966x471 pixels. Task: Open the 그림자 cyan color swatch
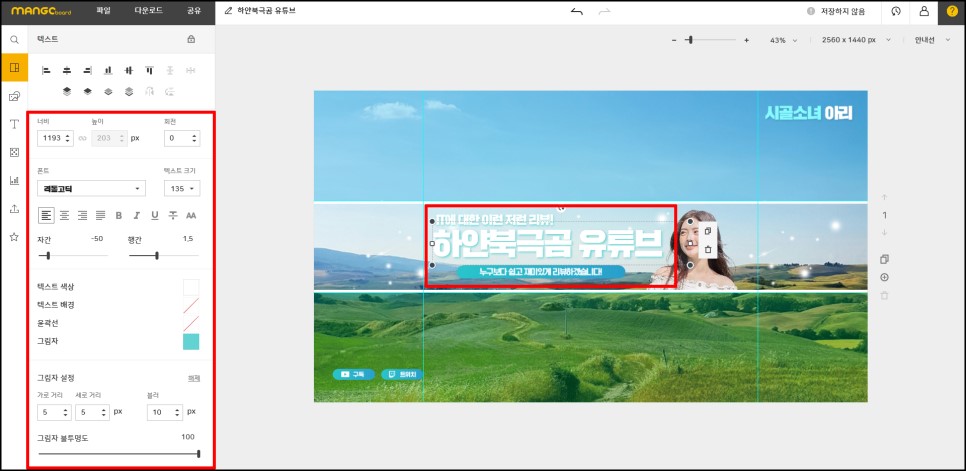point(191,341)
